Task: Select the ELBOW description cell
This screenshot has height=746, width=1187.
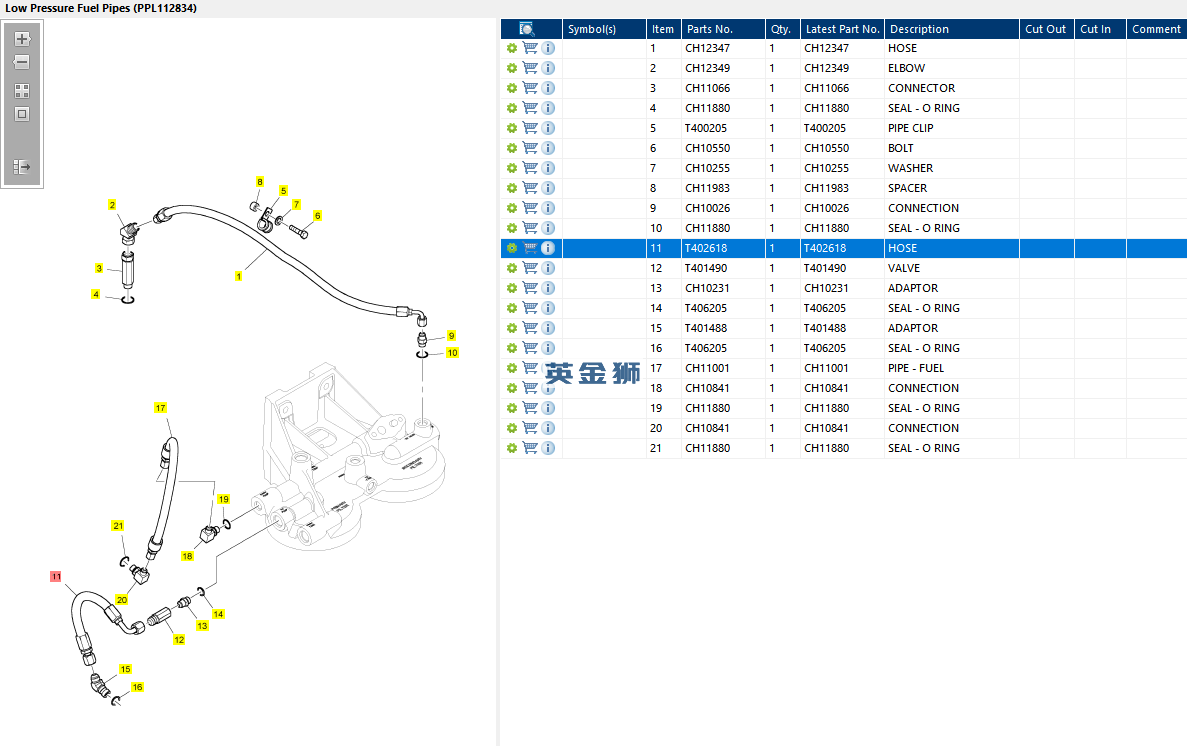Action: pyautogui.click(x=952, y=68)
